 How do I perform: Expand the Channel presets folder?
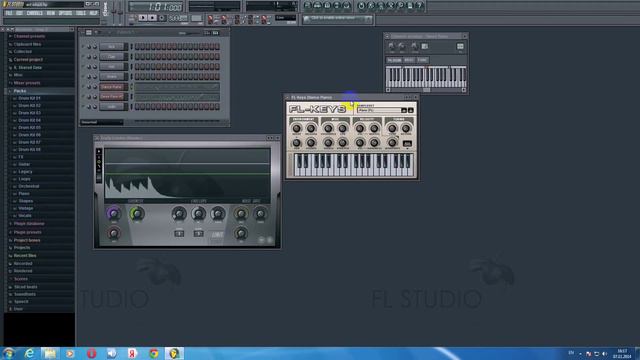(29, 36)
